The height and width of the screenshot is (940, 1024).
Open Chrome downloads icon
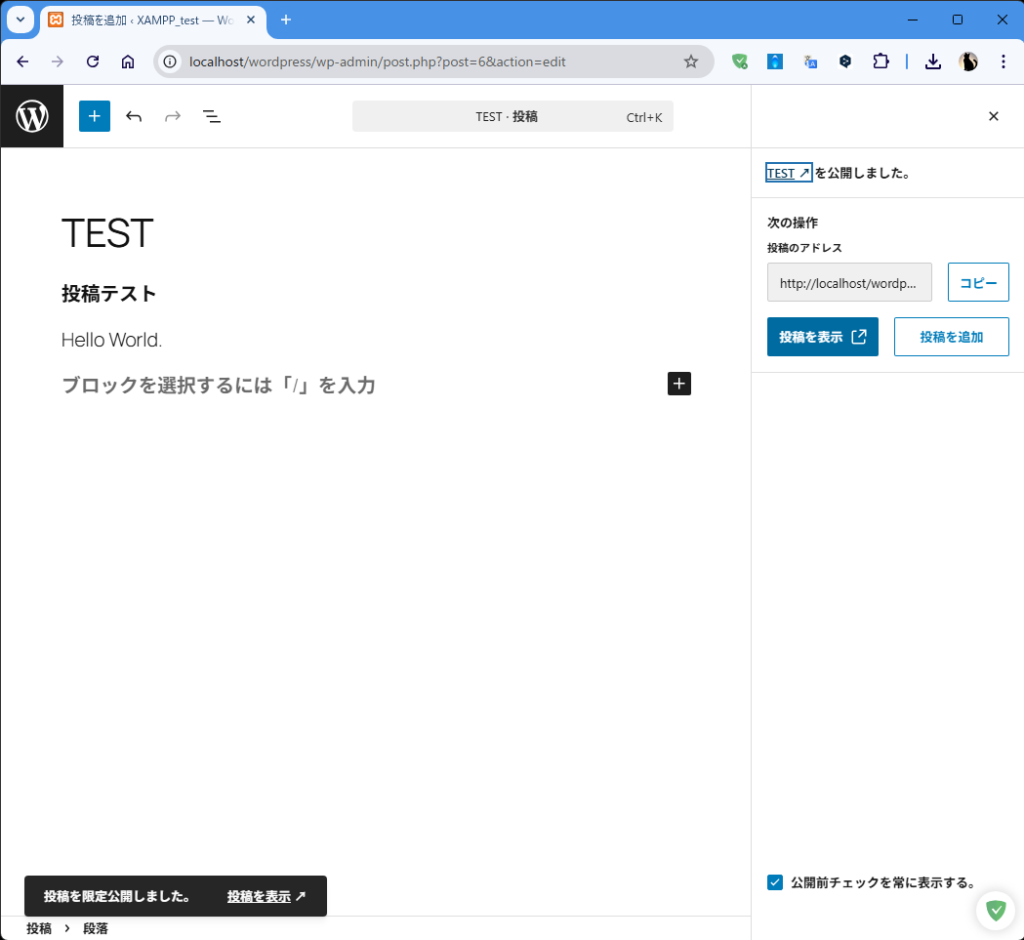(x=932, y=62)
